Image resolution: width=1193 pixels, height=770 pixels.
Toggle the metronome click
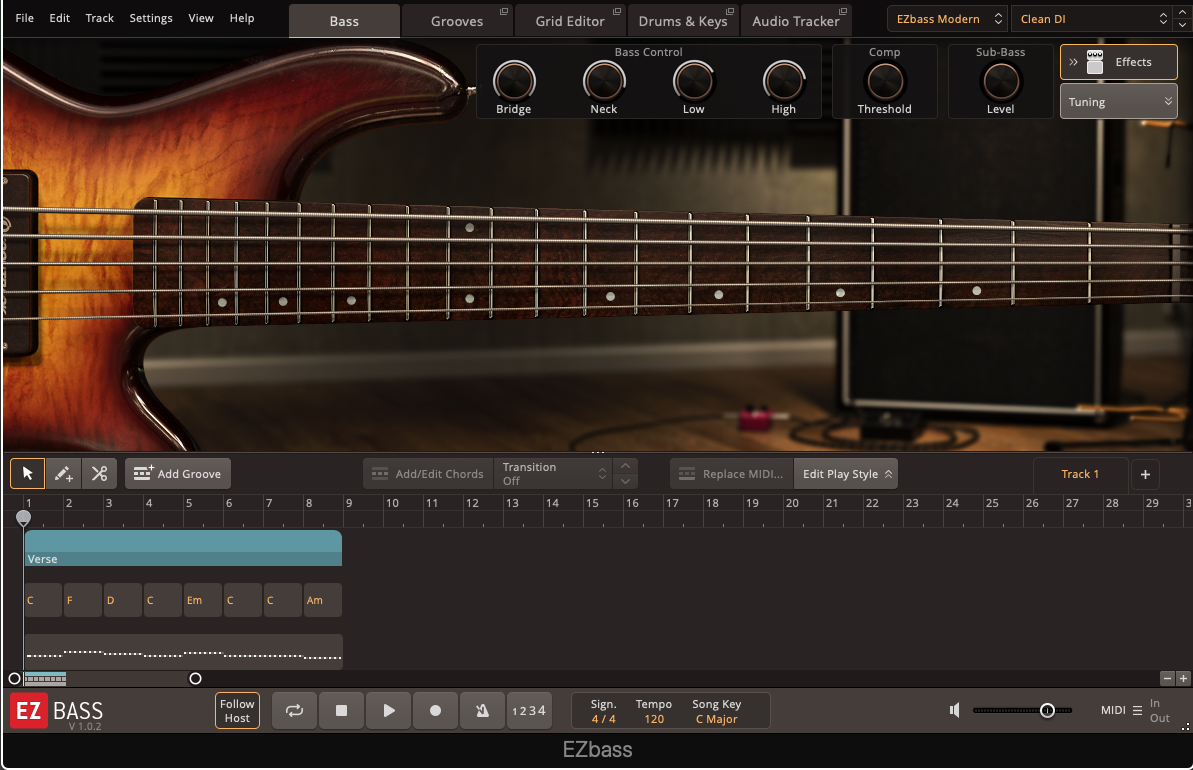[x=482, y=711]
